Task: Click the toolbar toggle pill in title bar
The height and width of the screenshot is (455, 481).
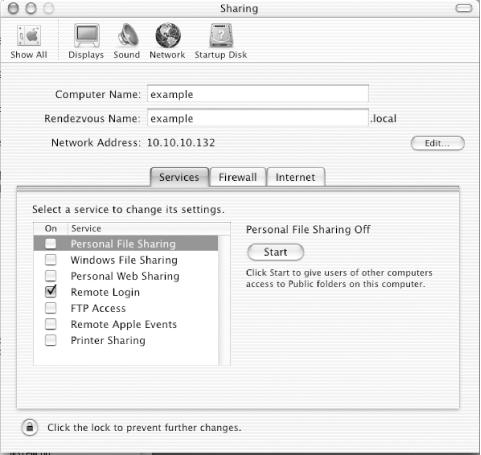Action: [x=464, y=8]
